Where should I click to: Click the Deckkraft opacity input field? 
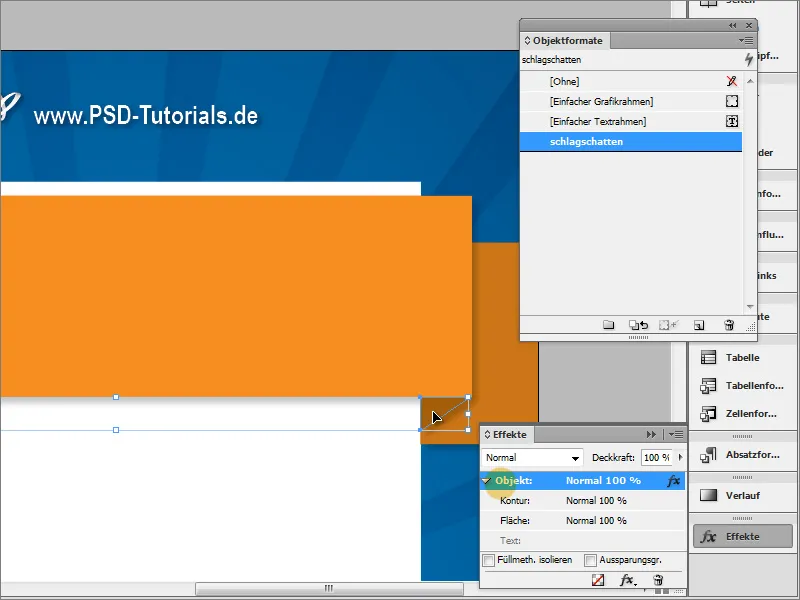pos(657,458)
